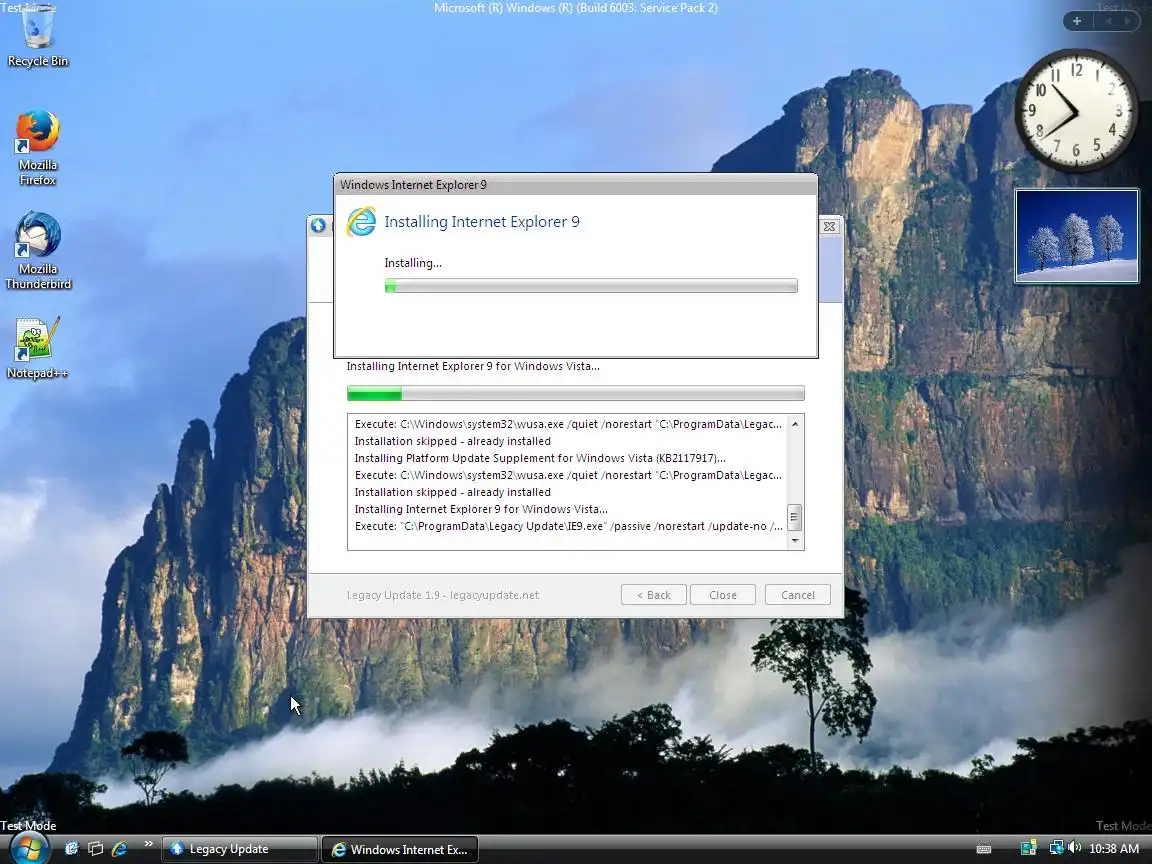The image size is (1152, 864).
Task: Select the Notepad++ desktop shortcut
Action: pos(37,348)
